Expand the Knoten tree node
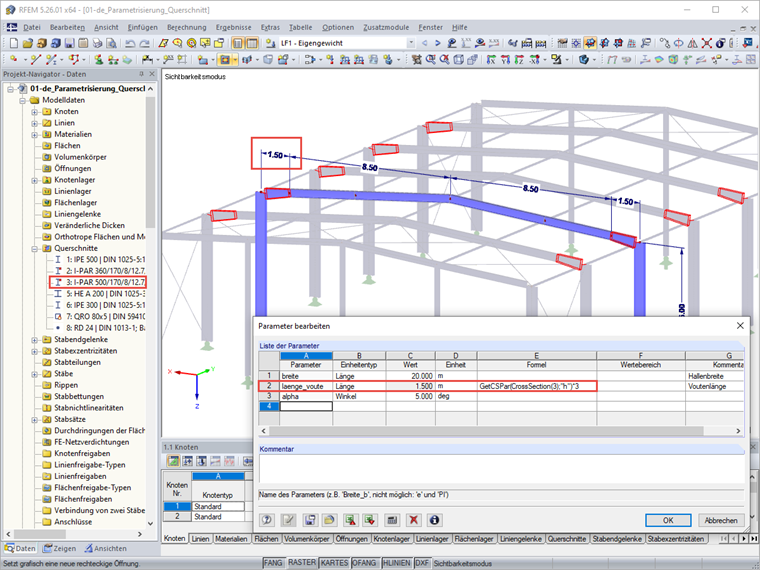Image resolution: width=760 pixels, height=570 pixels. [34, 111]
